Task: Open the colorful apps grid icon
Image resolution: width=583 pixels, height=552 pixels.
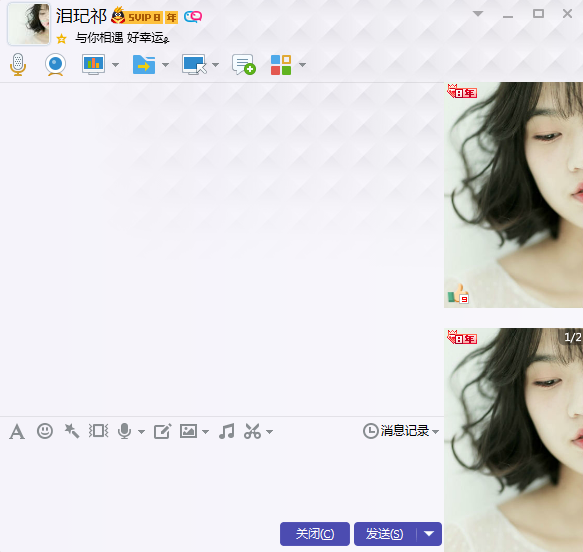Action: click(x=281, y=65)
